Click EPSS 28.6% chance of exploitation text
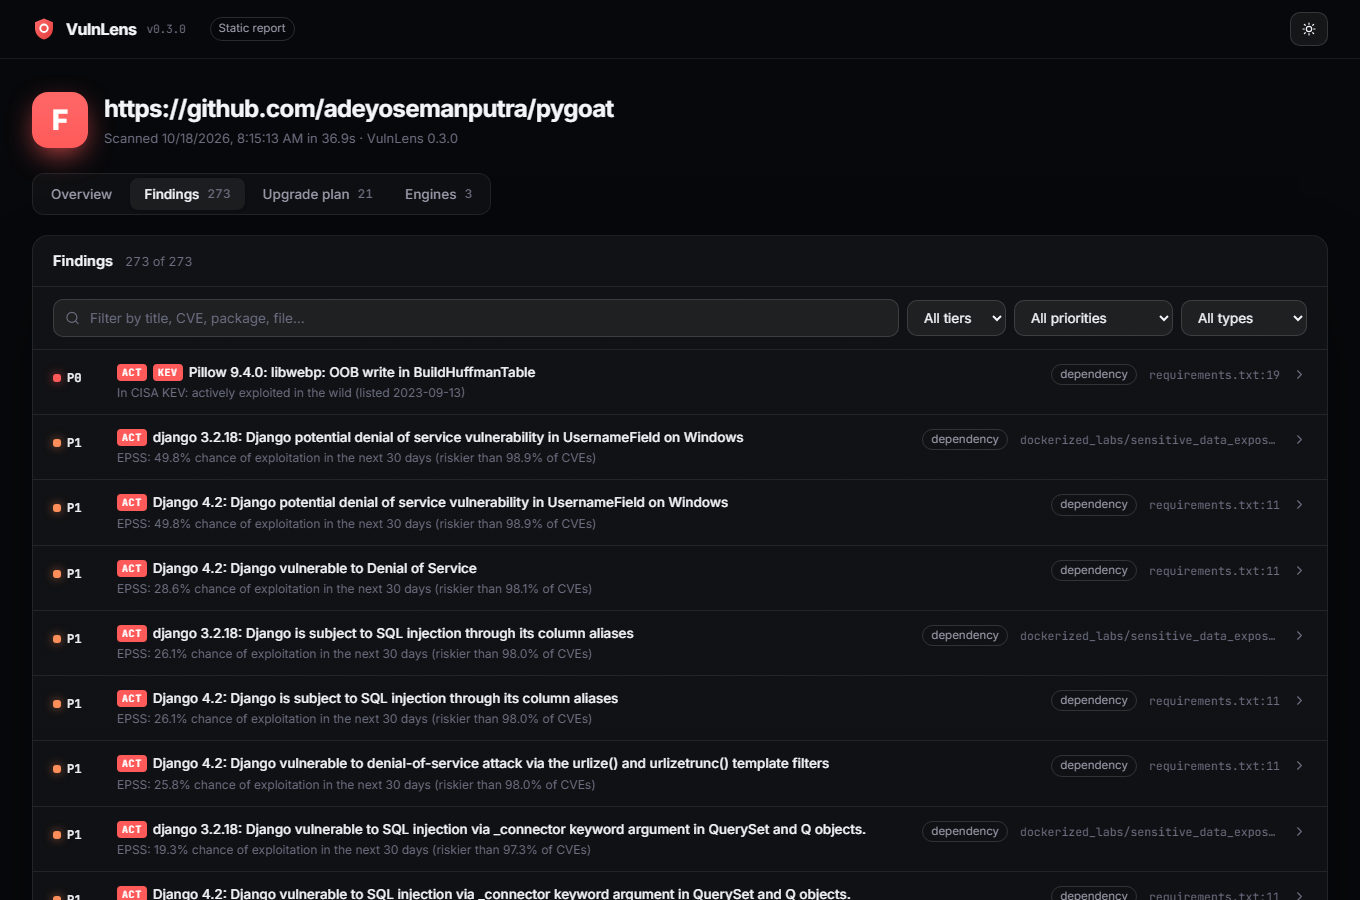Viewport: 1360px width, 900px height. 354,589
